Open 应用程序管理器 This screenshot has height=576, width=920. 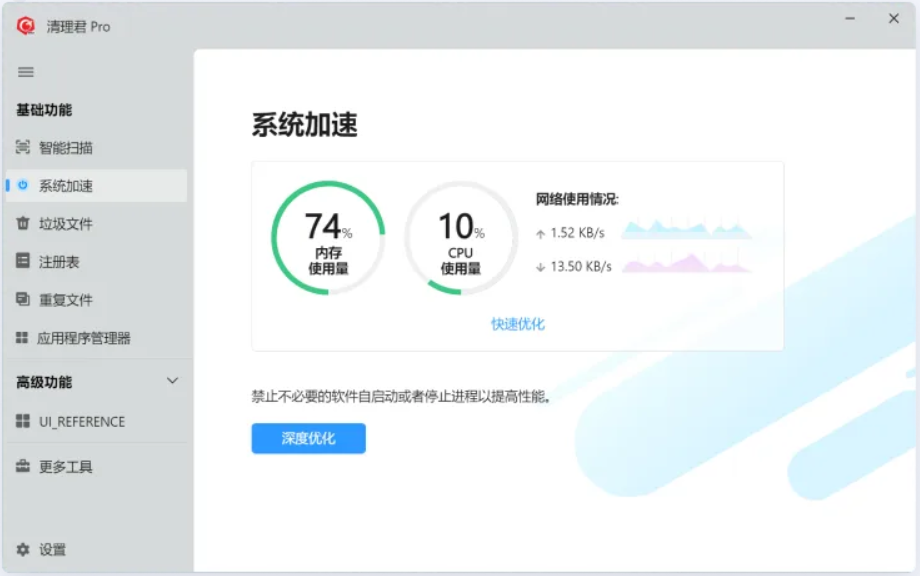tap(96, 337)
